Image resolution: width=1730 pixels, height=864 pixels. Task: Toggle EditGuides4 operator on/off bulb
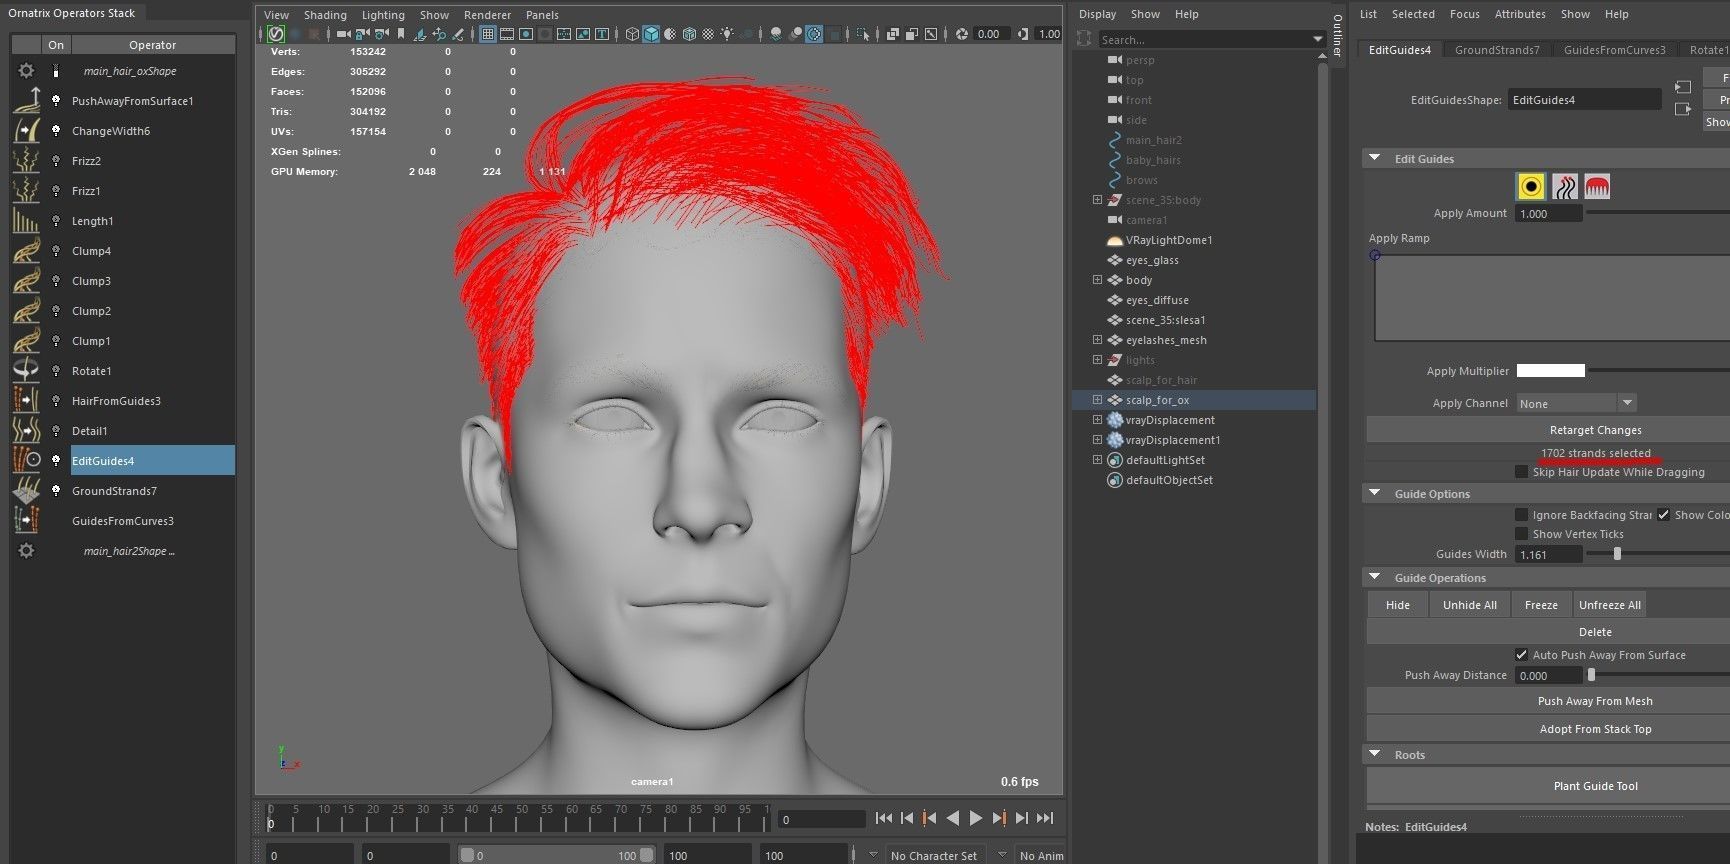coord(56,460)
